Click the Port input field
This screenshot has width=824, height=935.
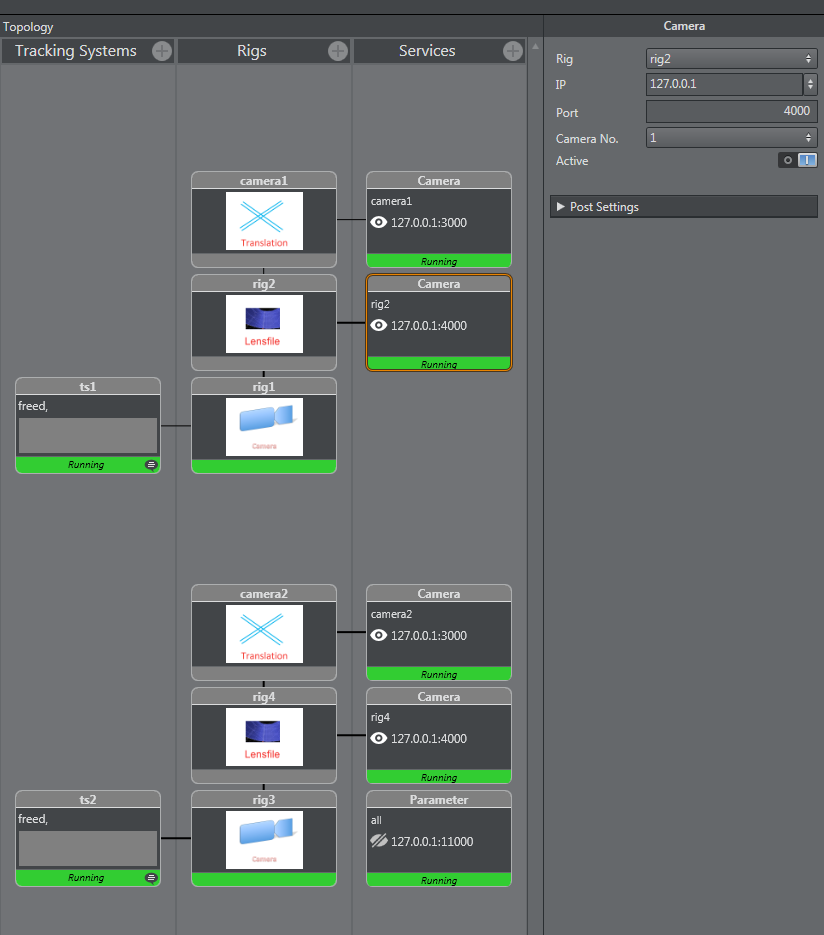[x=731, y=112]
